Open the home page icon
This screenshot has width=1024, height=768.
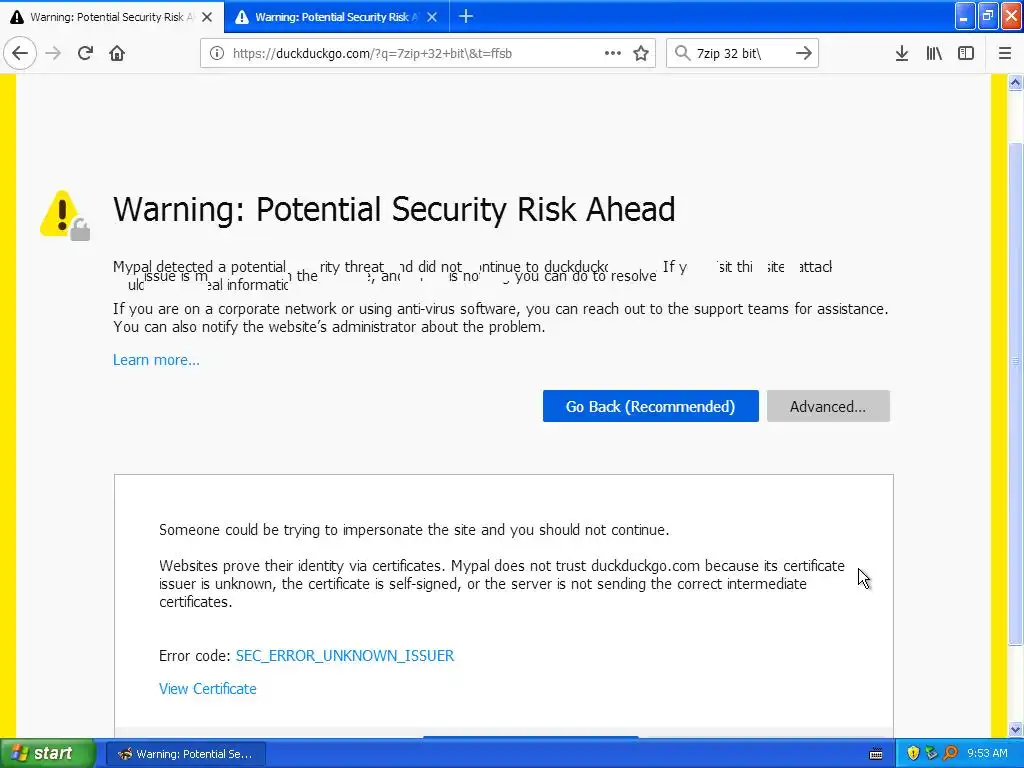click(x=117, y=53)
